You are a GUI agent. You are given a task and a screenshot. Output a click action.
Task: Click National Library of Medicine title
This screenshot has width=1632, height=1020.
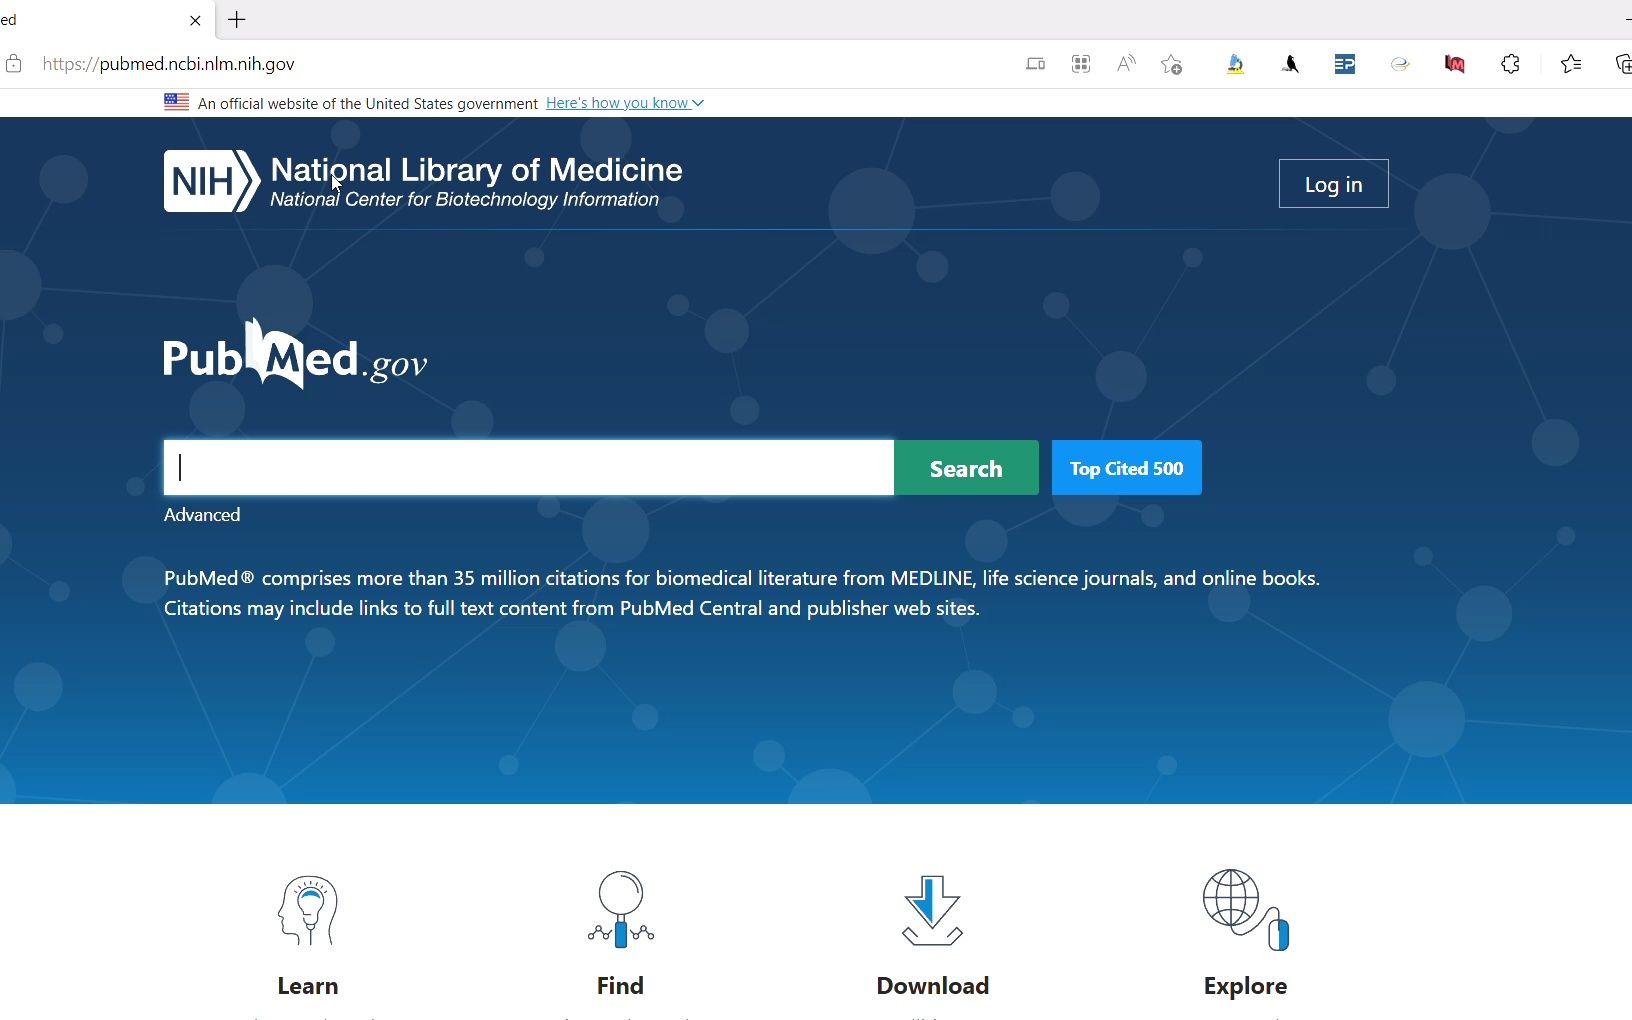pos(476,170)
